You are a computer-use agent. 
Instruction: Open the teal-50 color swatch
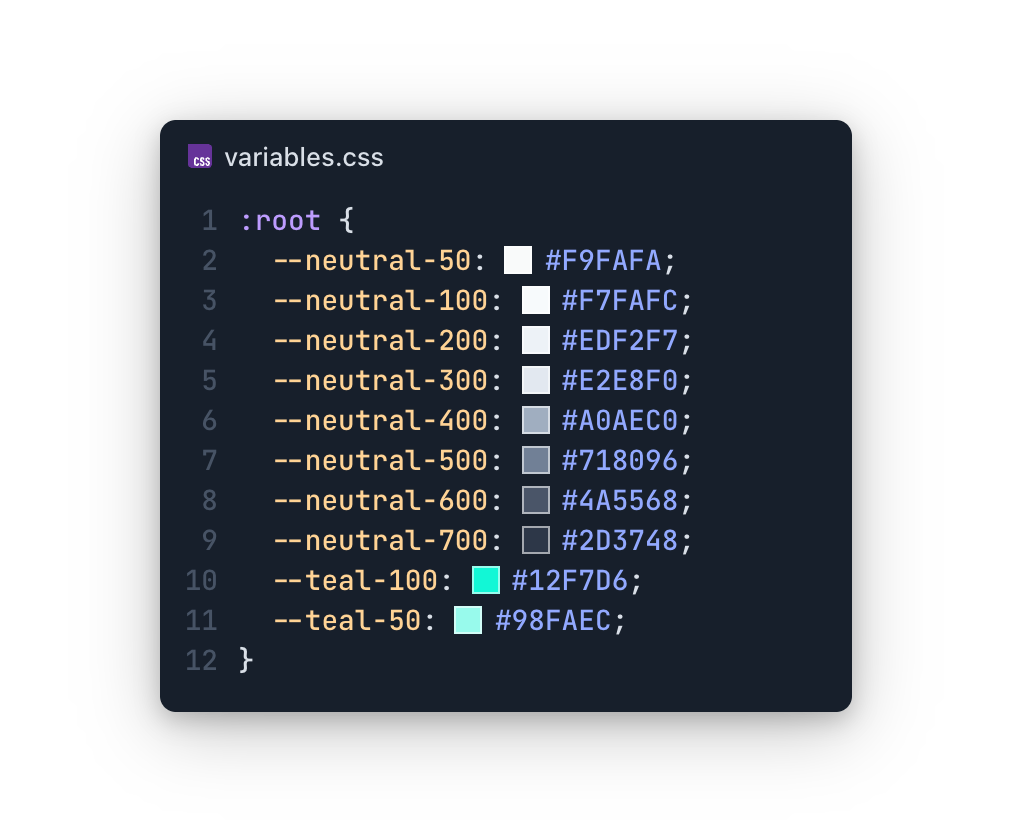point(468,620)
